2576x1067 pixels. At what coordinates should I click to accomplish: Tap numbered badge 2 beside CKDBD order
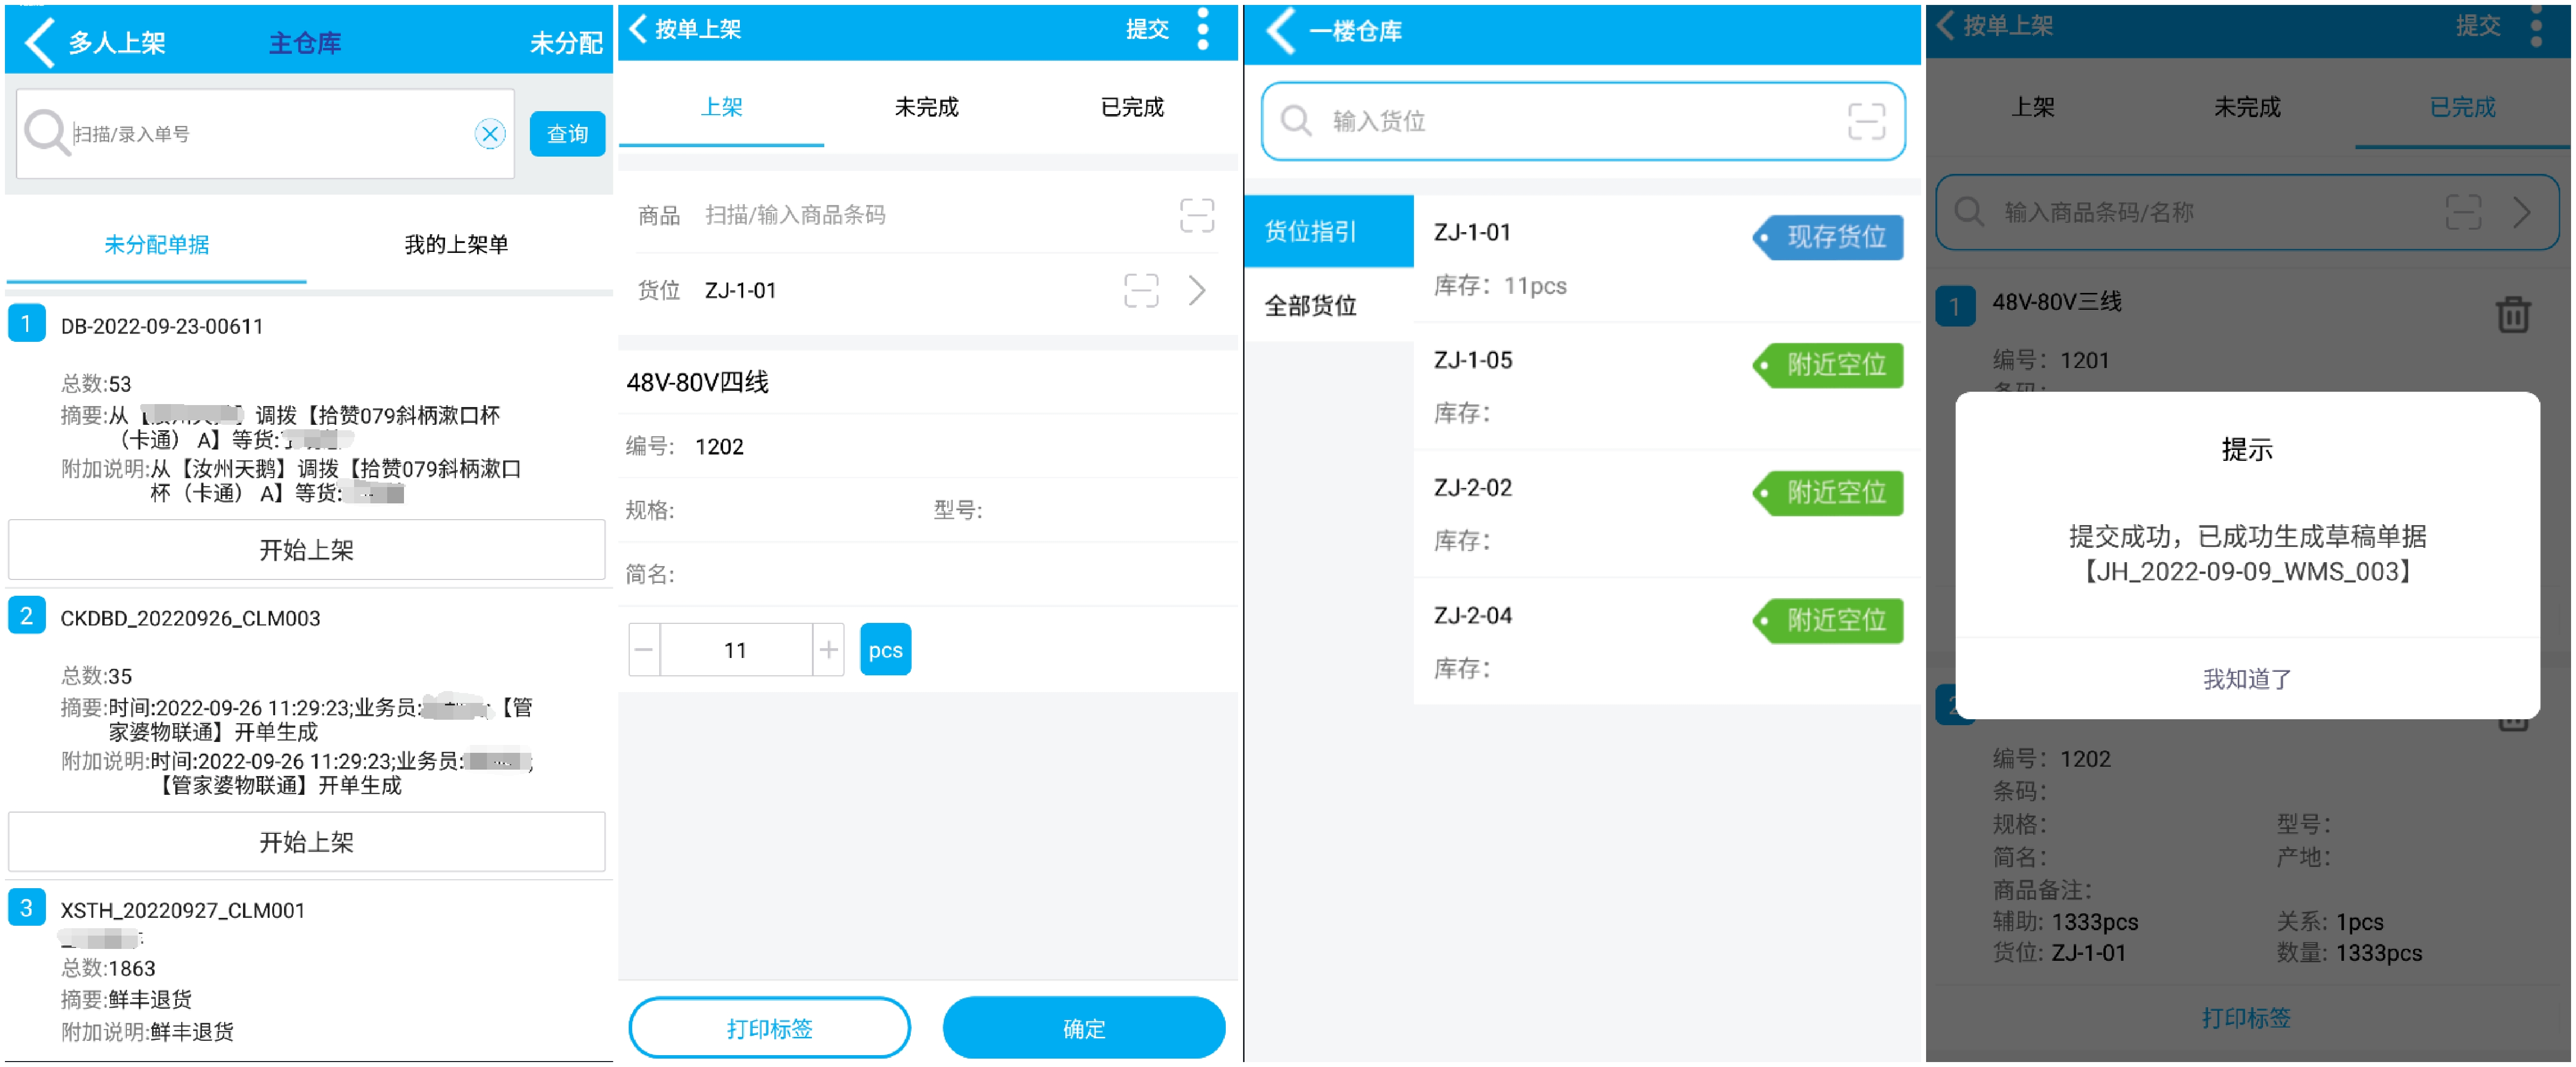(x=27, y=615)
